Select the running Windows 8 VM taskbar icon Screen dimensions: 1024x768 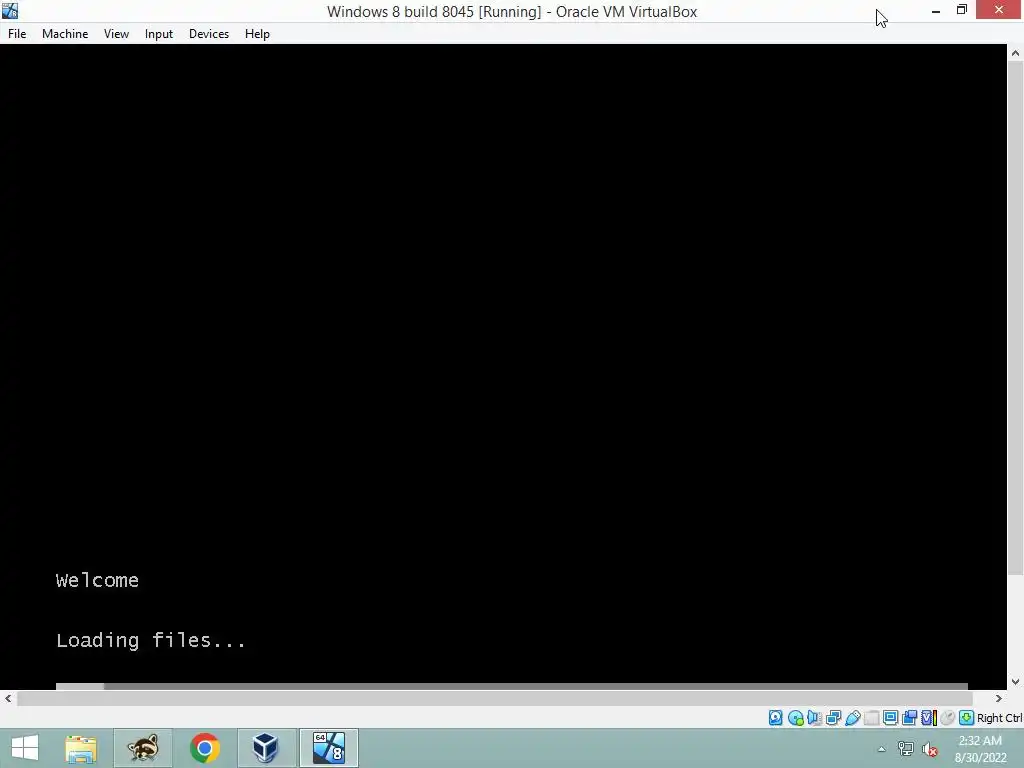(x=328, y=748)
